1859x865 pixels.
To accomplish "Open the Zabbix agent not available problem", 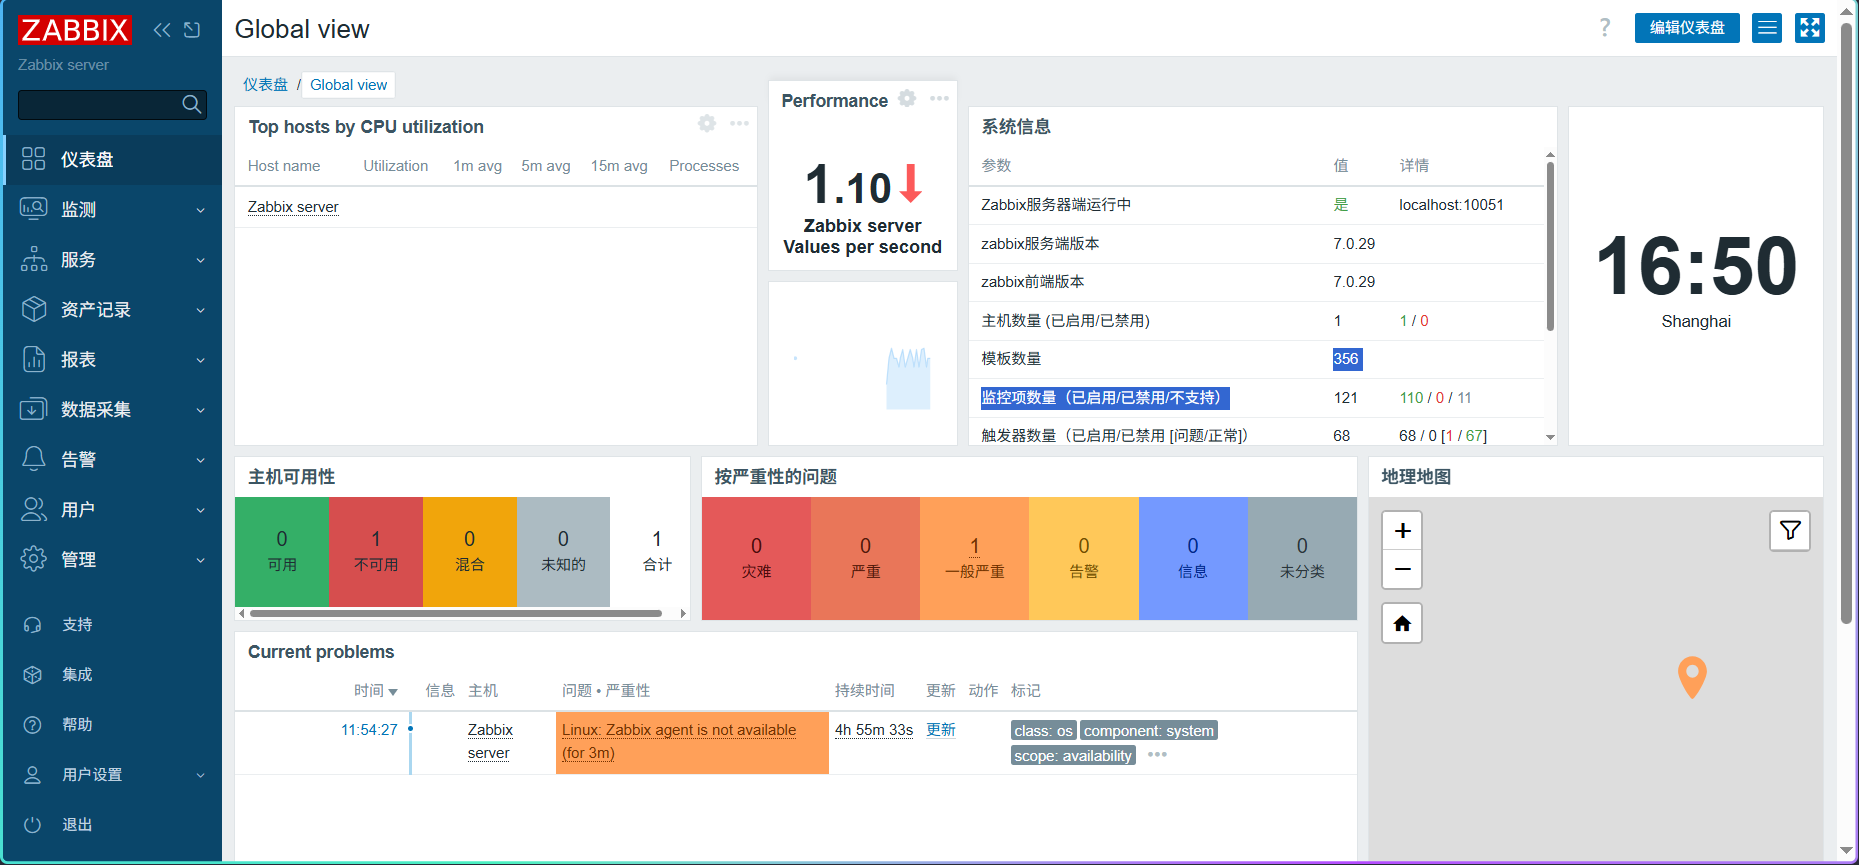I will [x=679, y=741].
